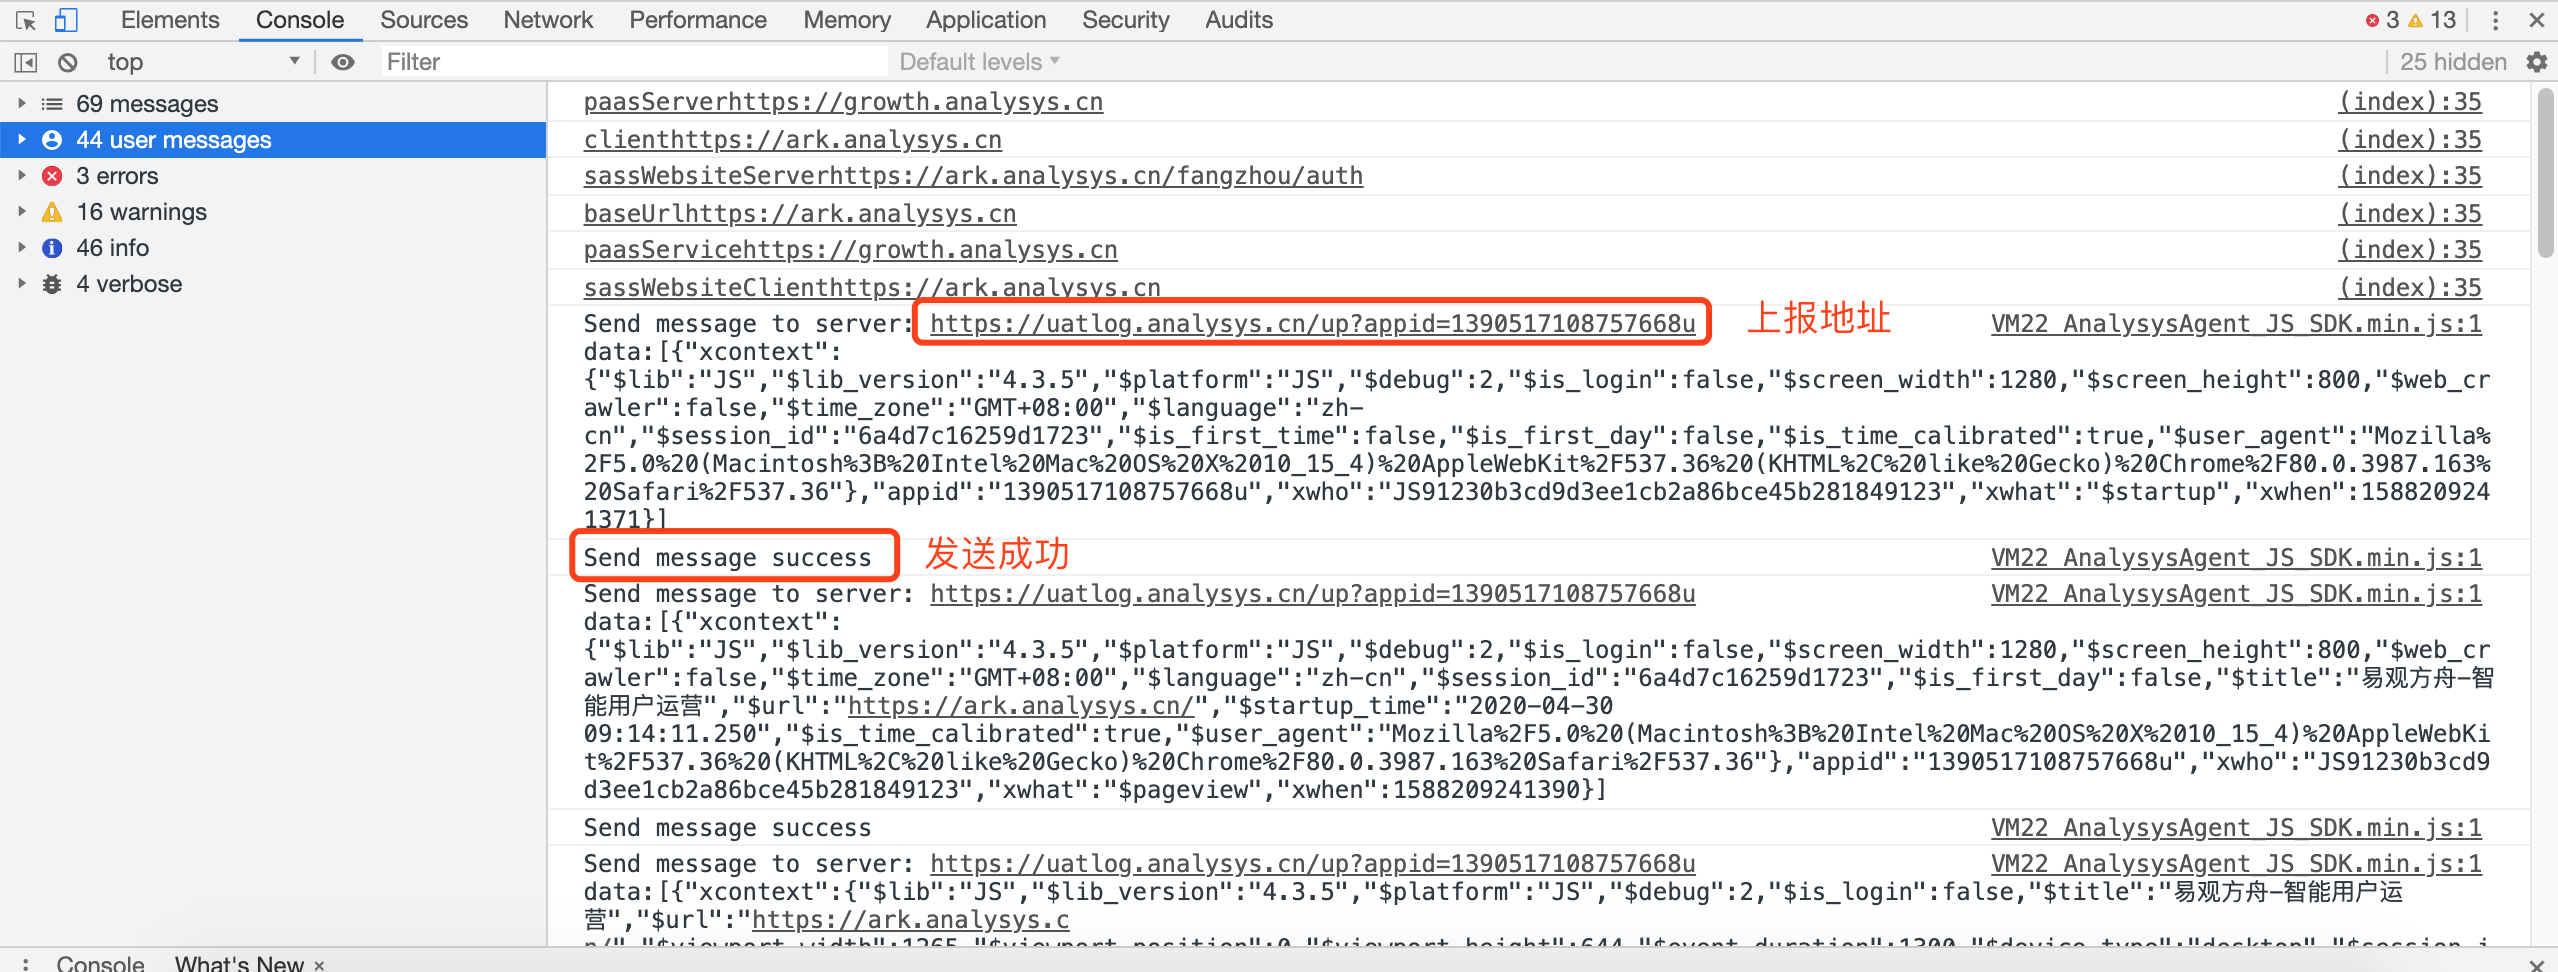
Task: Expand the 69 messages group
Action: [22, 103]
